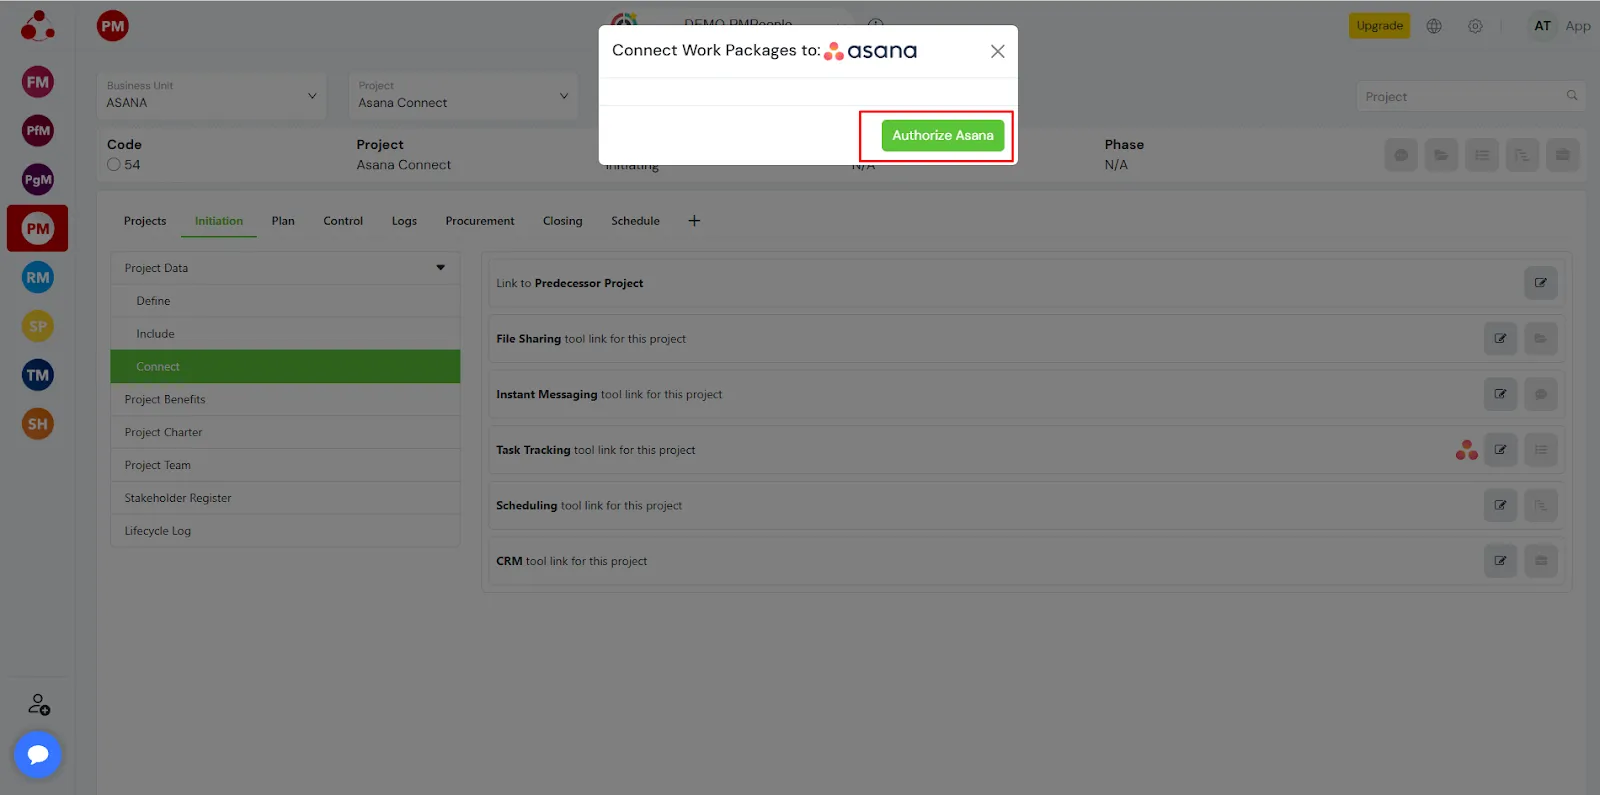Click the add user icon

tap(38, 705)
